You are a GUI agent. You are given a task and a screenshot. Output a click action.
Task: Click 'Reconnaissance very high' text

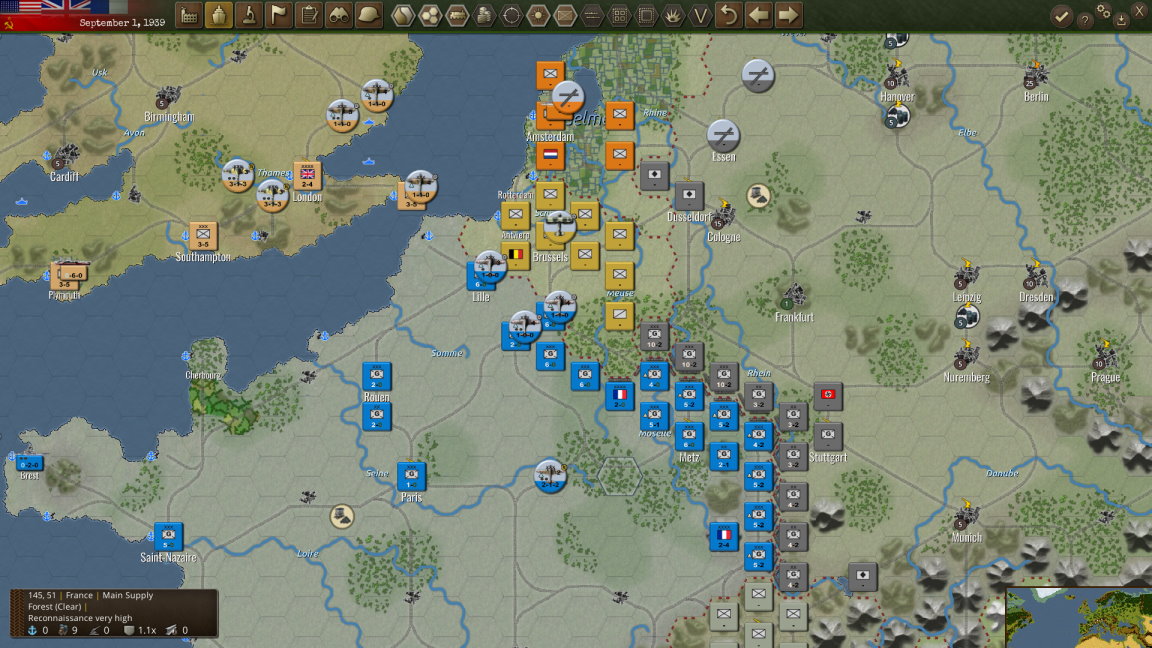click(80, 618)
